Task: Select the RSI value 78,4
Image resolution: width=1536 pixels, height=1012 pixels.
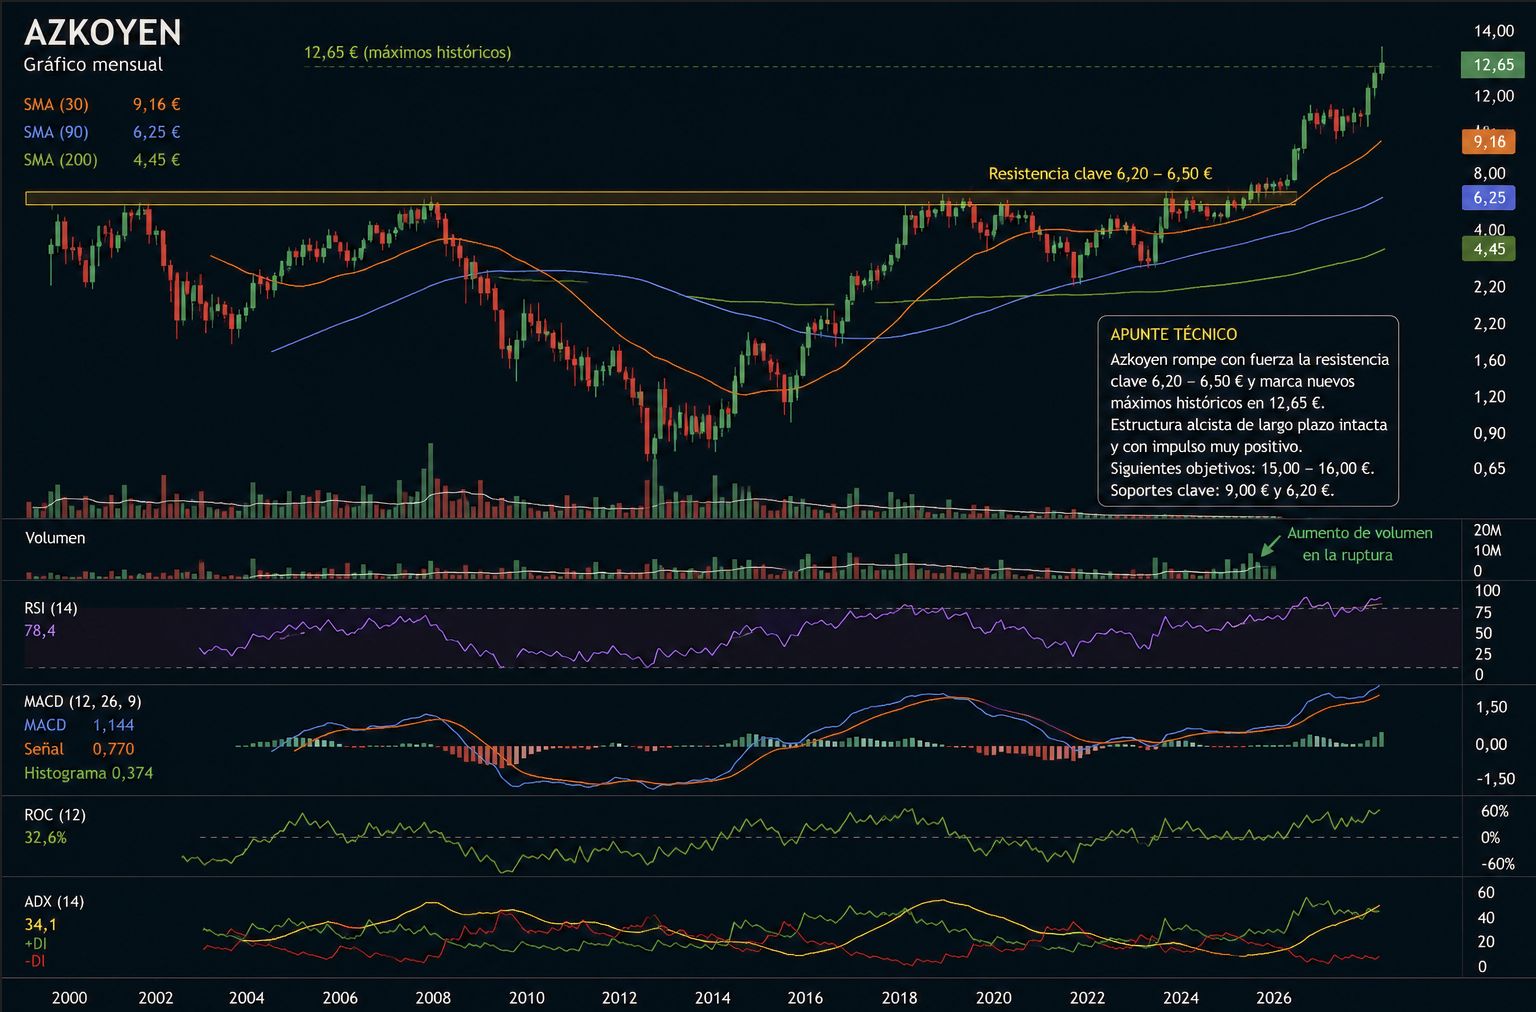Action: [40, 631]
